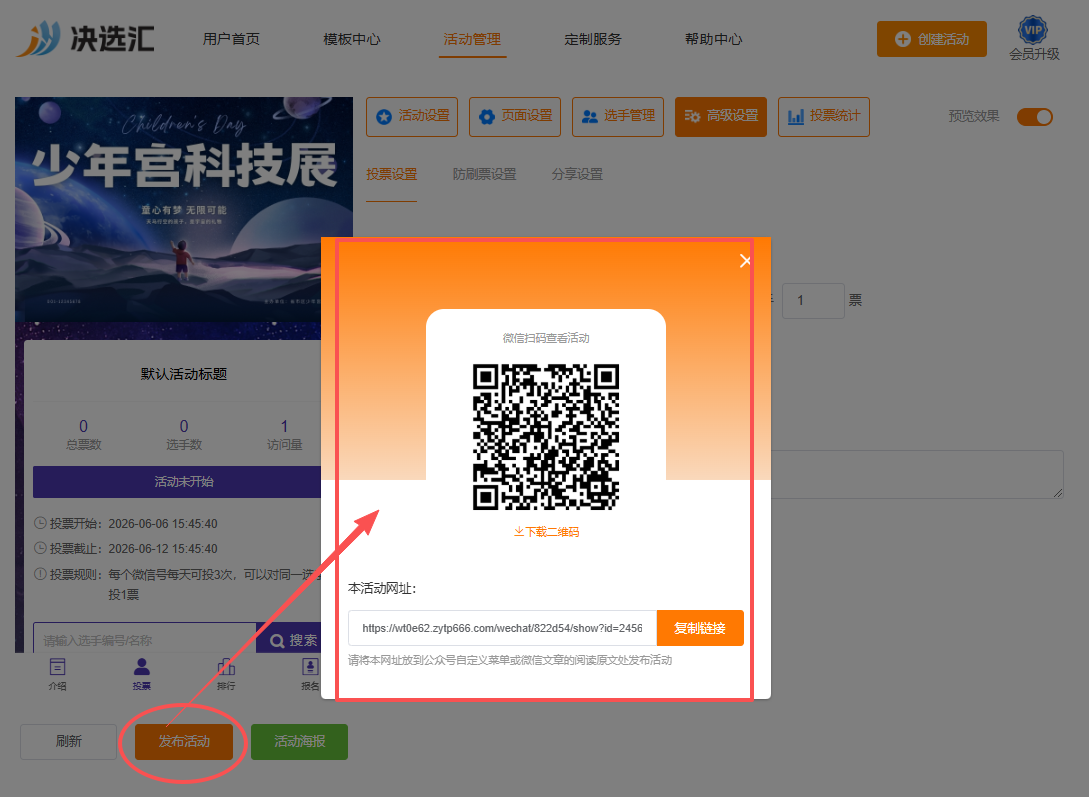Tap the 投票 person icon in preview
The width and height of the screenshot is (1089, 797).
[x=142, y=675]
